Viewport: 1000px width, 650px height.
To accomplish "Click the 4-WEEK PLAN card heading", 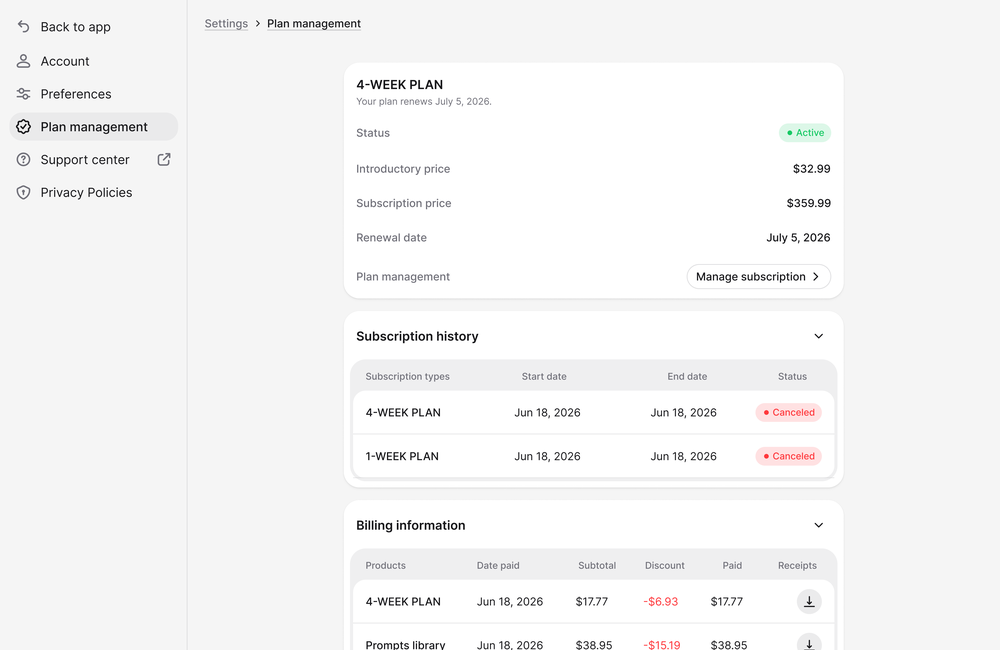I will click(399, 85).
